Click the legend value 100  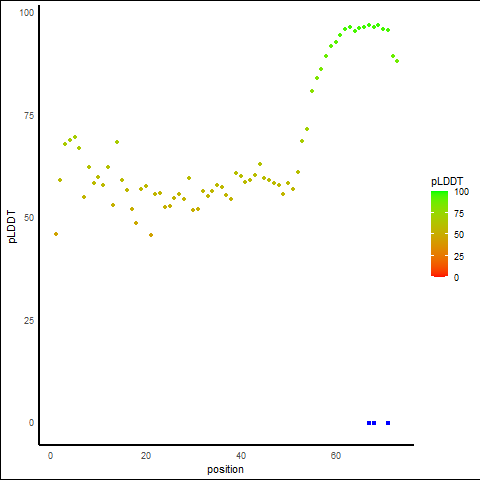pyautogui.click(x=462, y=192)
